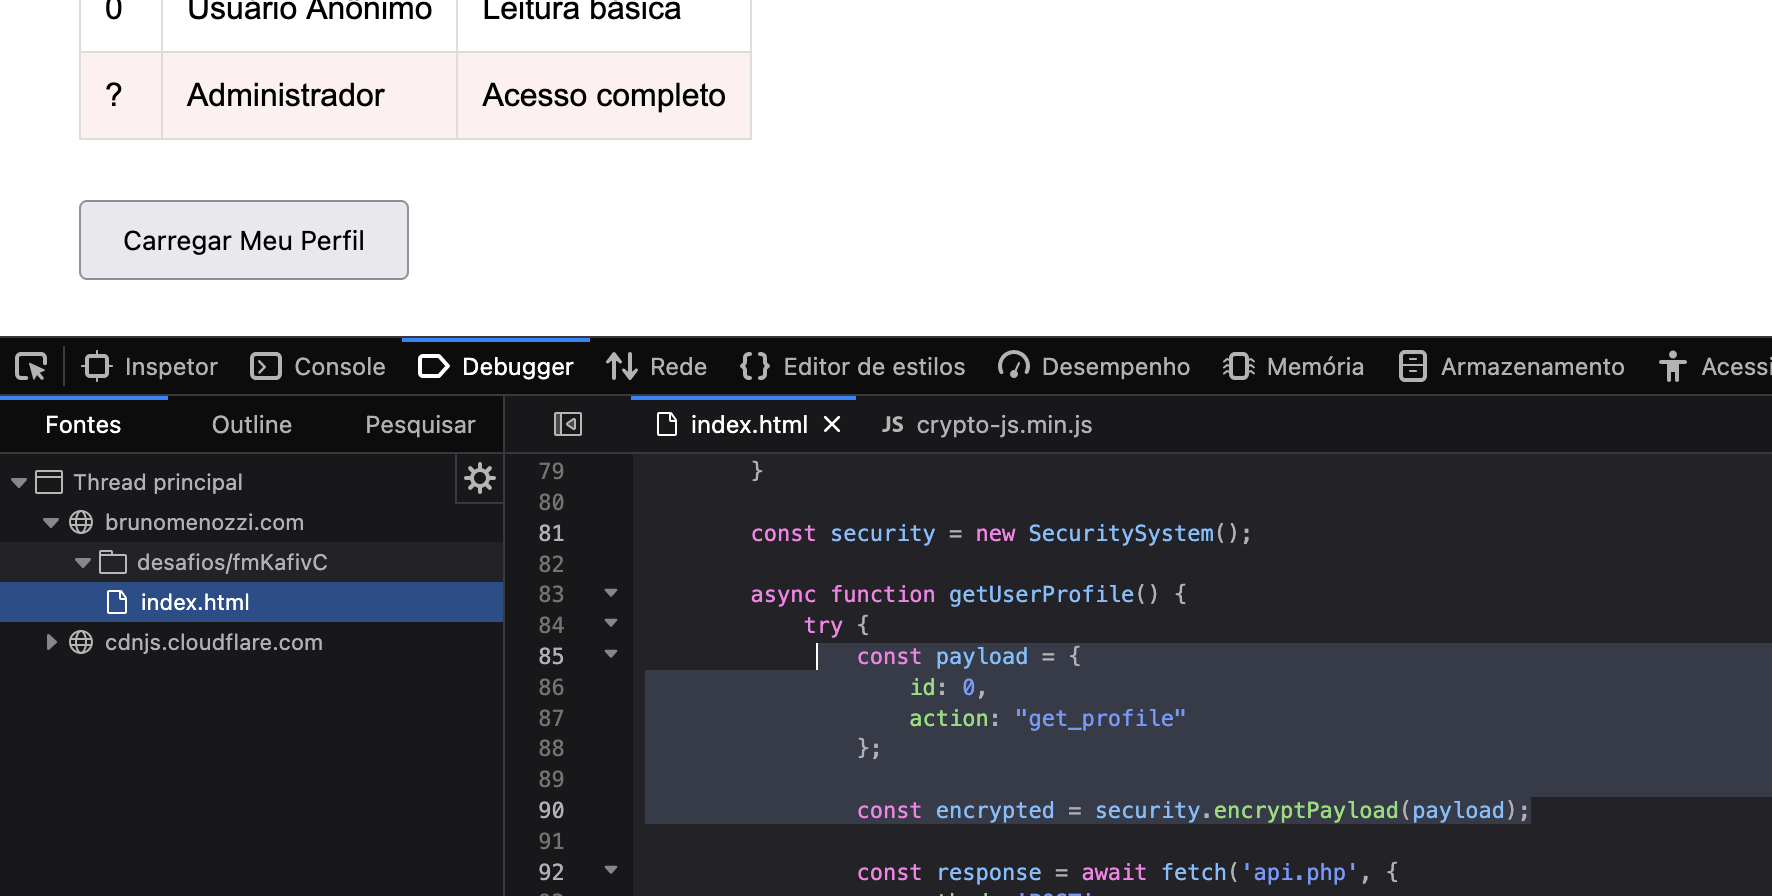Click the sources settings gear icon

480,479
